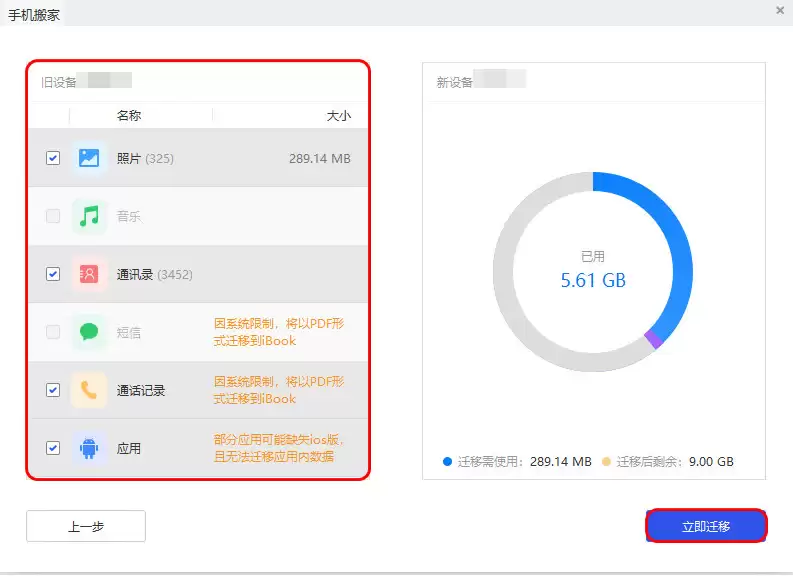Click the 新设备 panel title
This screenshot has height=576, width=793.
tap(455, 82)
